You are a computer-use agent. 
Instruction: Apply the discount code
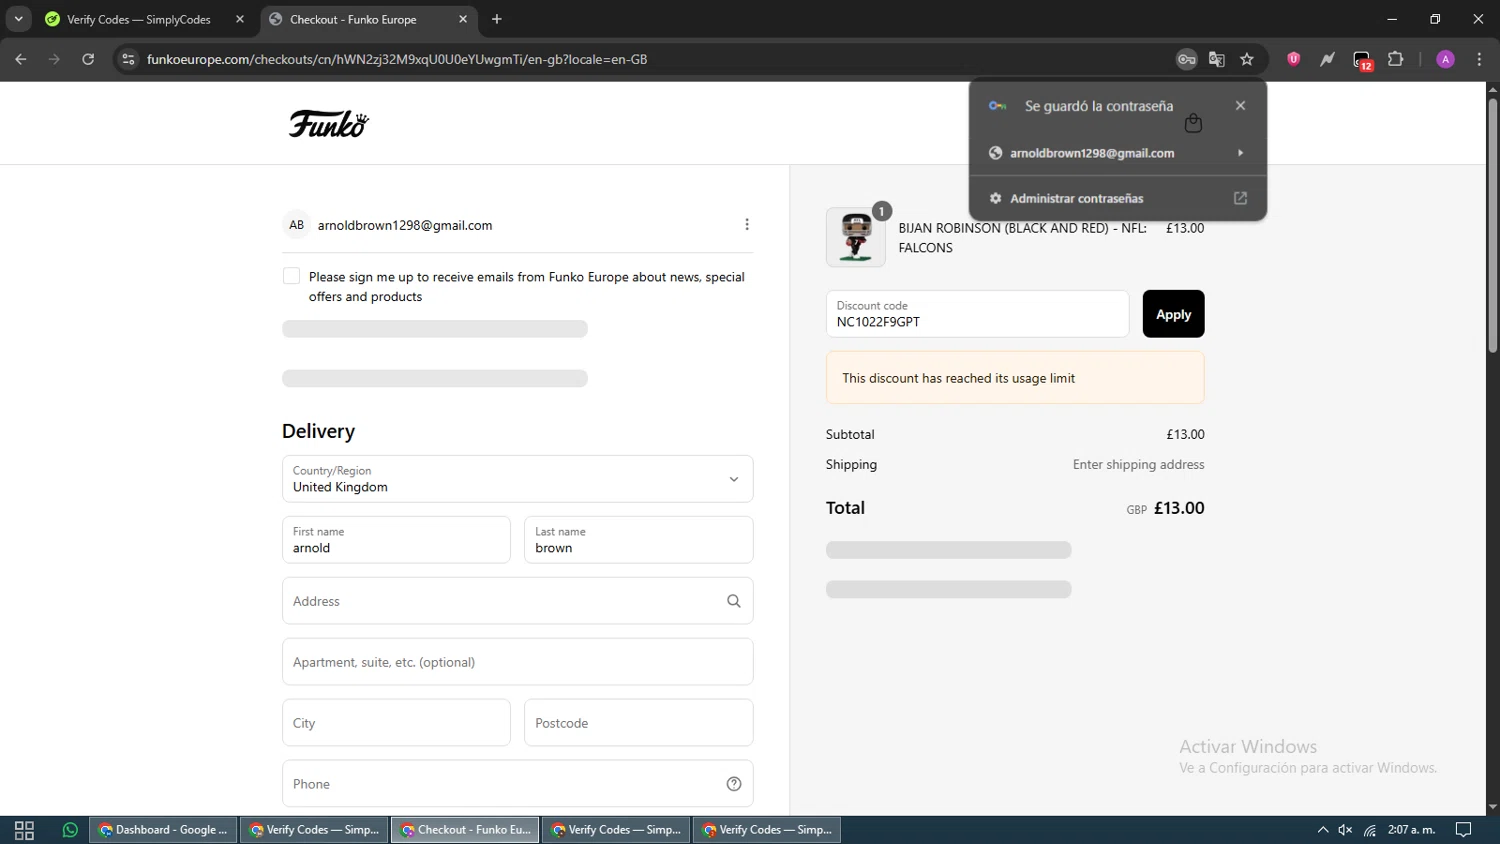(x=1173, y=314)
